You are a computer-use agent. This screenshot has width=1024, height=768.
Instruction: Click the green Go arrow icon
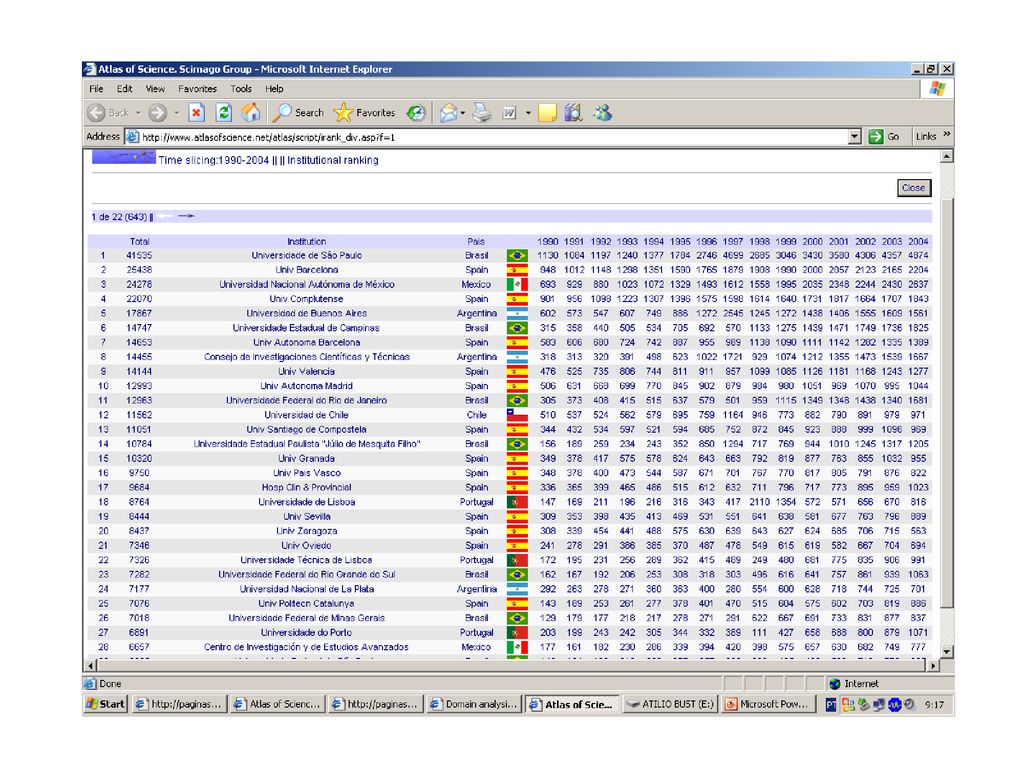point(876,136)
